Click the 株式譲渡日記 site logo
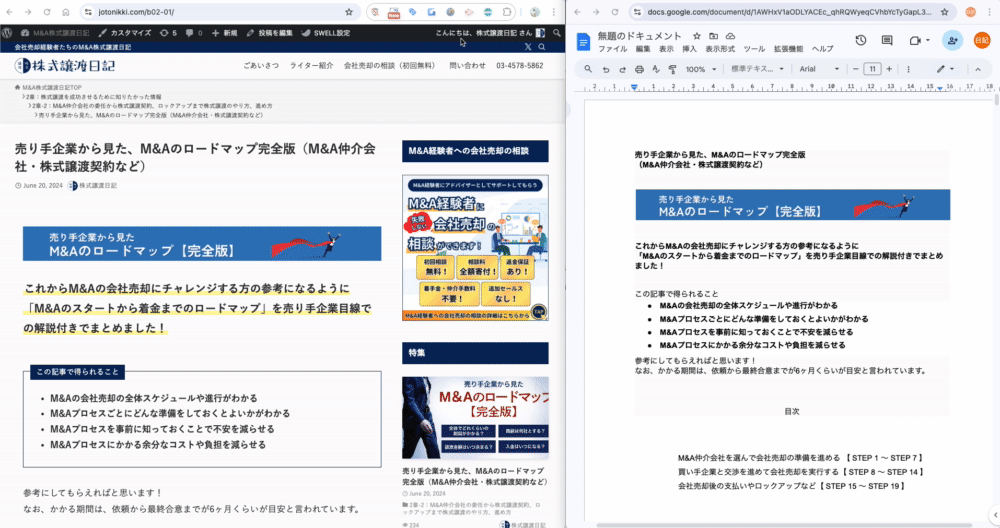 point(65,65)
